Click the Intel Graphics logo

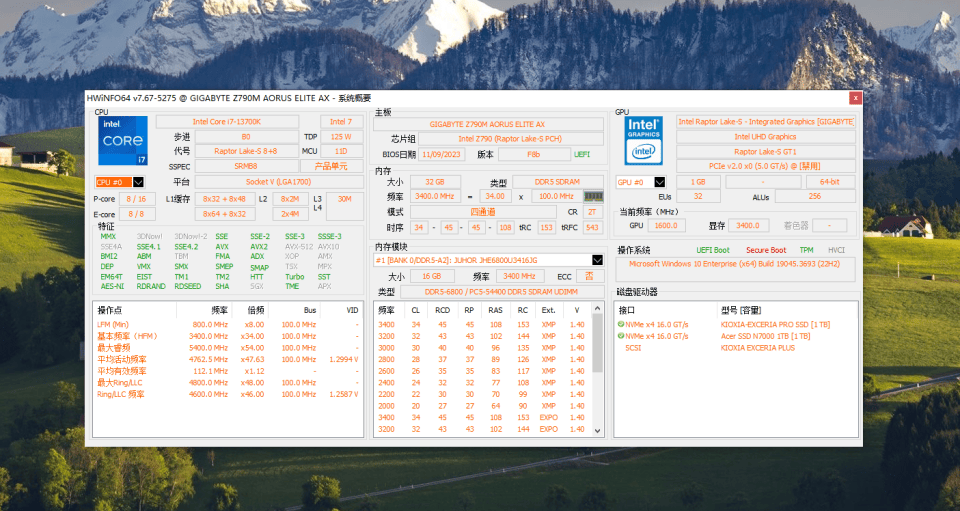(643, 141)
